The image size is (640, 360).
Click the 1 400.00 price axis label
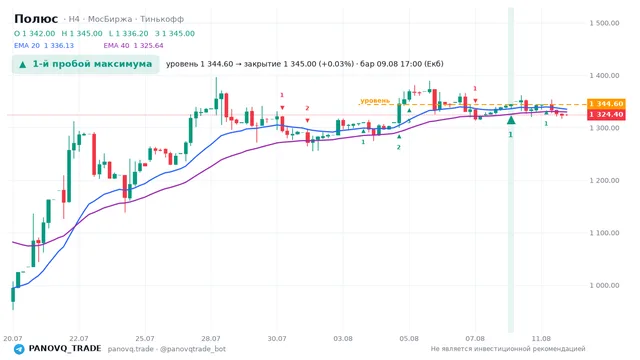click(x=604, y=76)
